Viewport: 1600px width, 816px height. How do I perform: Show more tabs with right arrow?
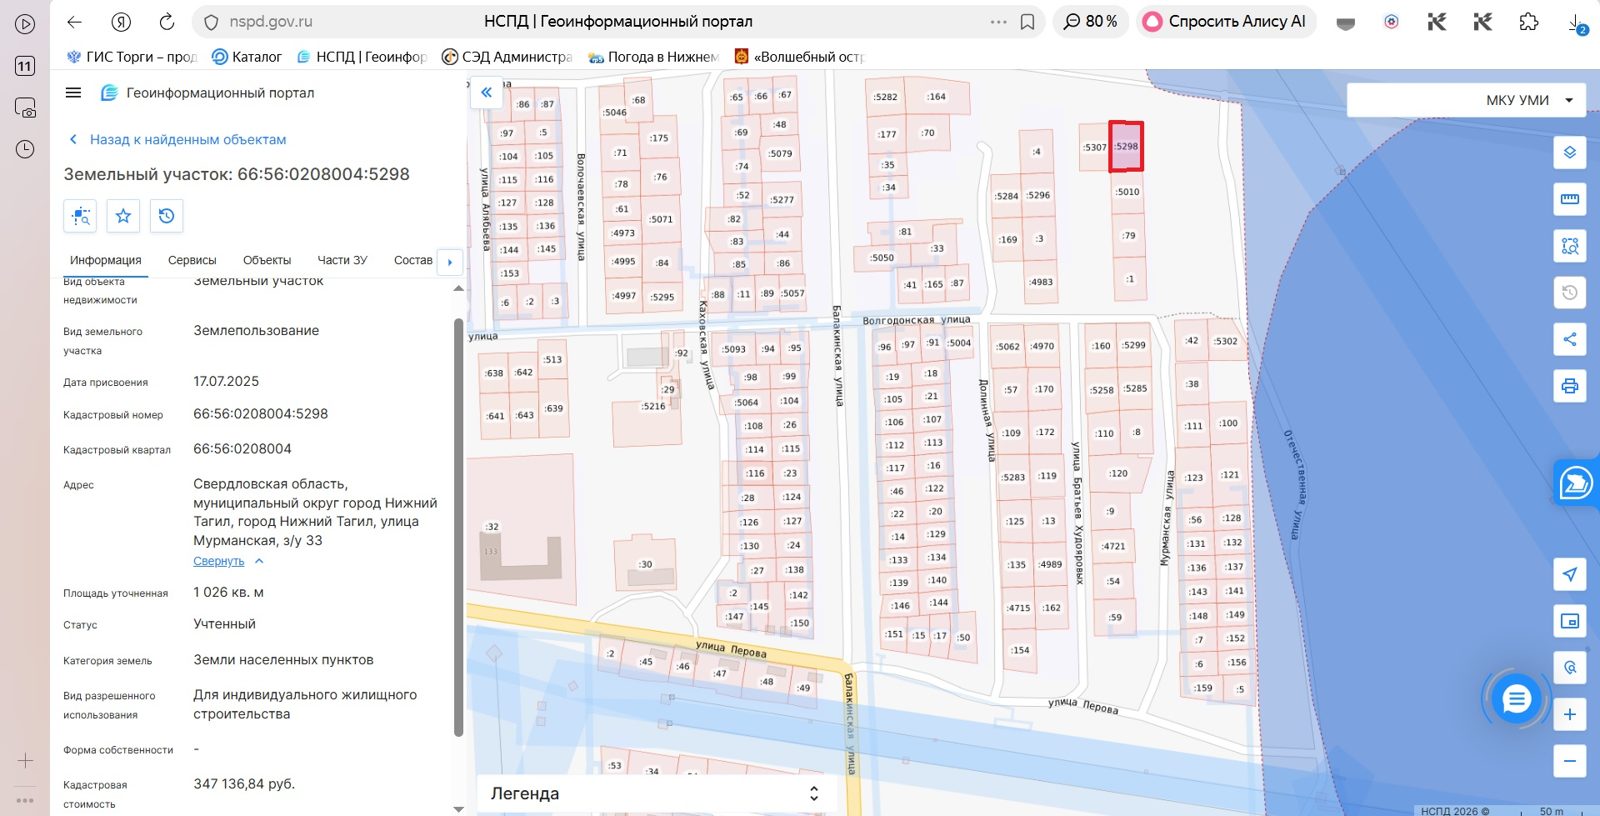(x=450, y=262)
